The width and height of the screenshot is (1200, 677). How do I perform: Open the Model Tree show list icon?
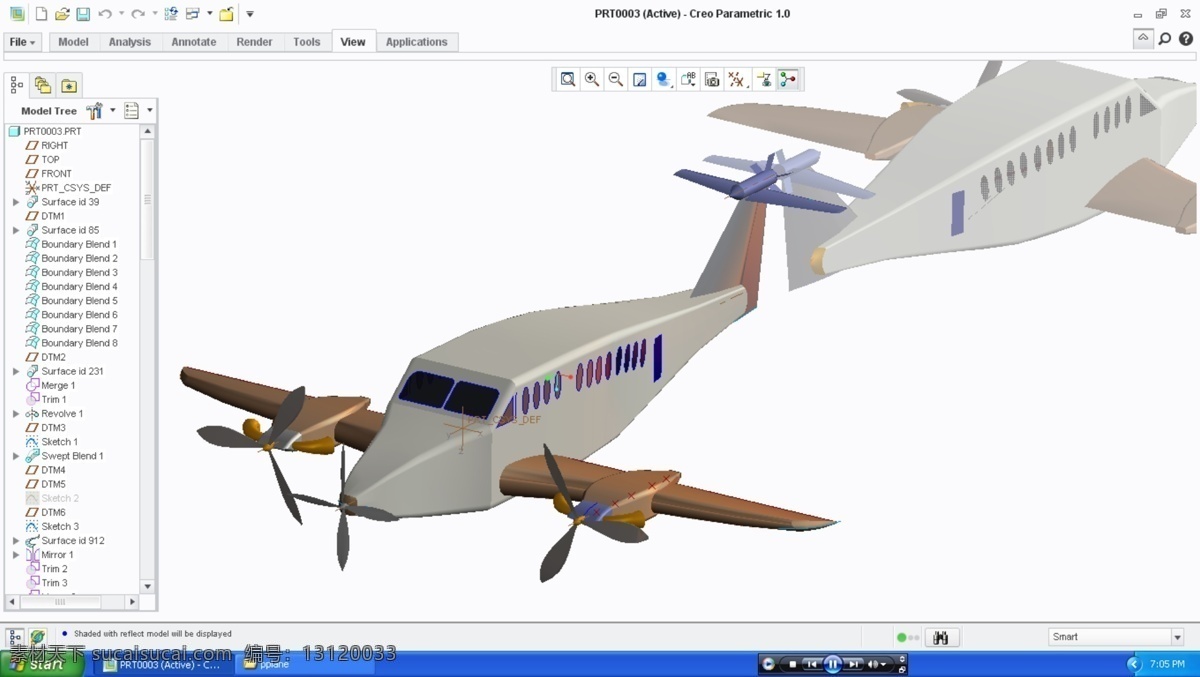[132, 110]
